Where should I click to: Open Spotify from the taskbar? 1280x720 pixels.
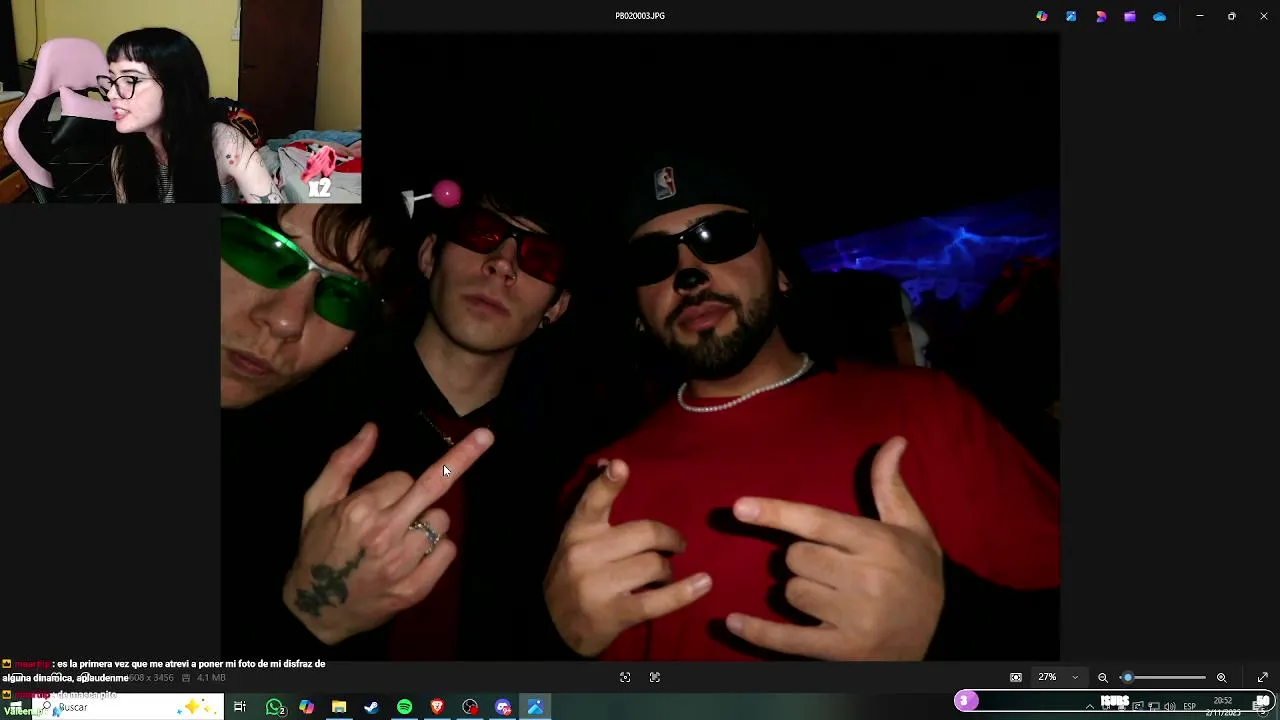pyautogui.click(x=404, y=707)
